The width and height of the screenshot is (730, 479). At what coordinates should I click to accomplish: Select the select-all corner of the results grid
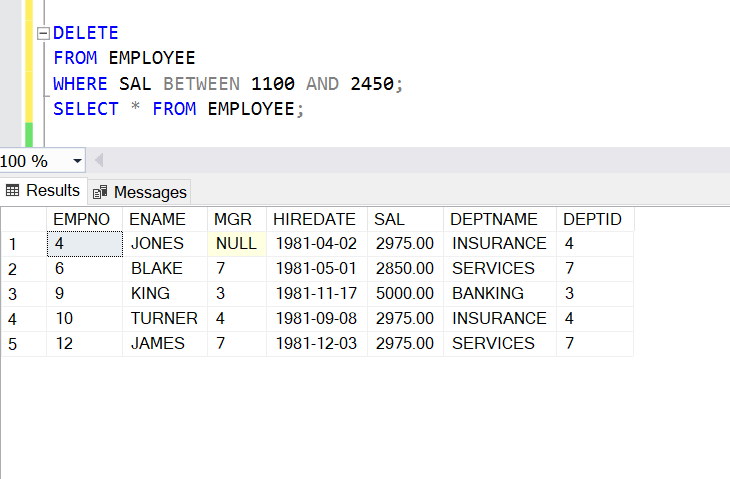[24, 219]
